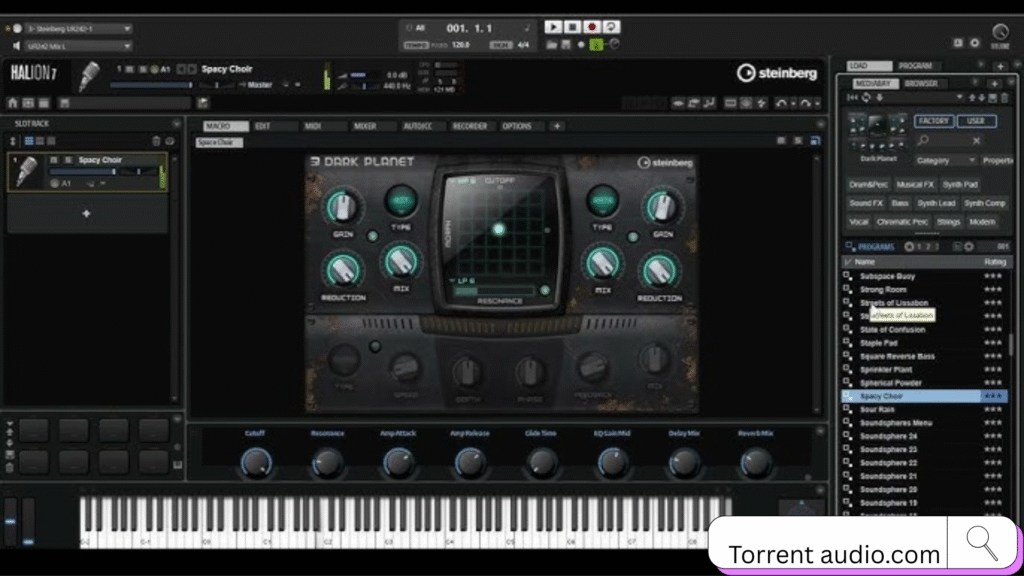Switch to the MIXER tab
This screenshot has height=576, width=1024.
364,126
